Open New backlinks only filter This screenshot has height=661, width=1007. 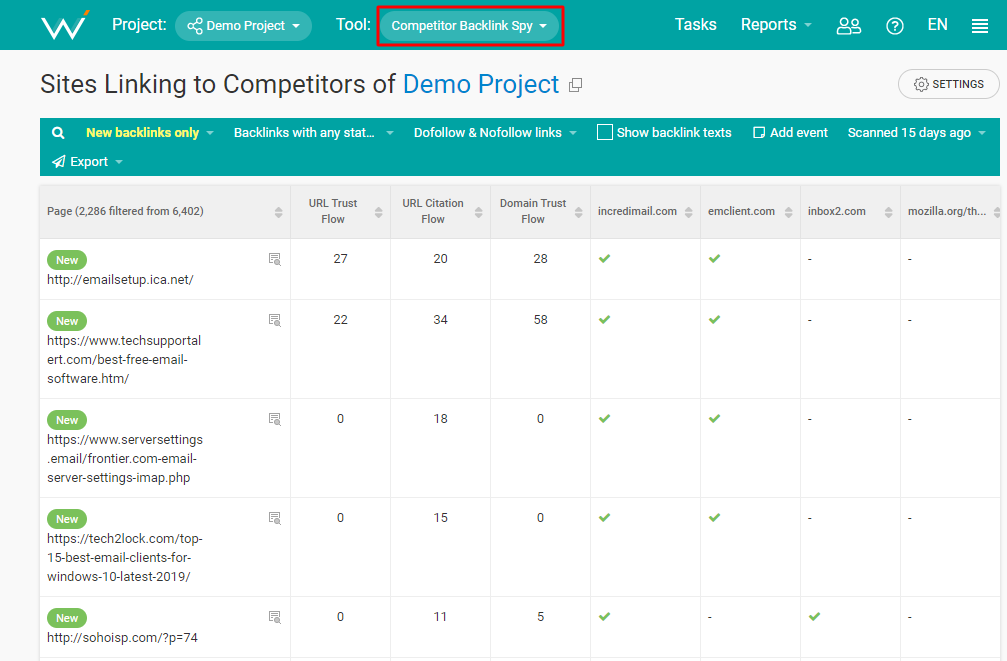coord(150,132)
